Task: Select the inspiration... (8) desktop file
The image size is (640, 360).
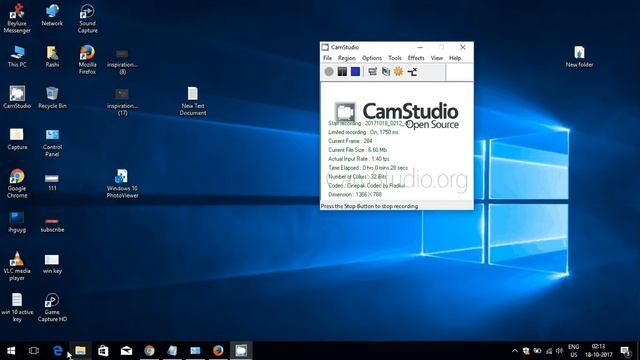Action: (x=122, y=61)
